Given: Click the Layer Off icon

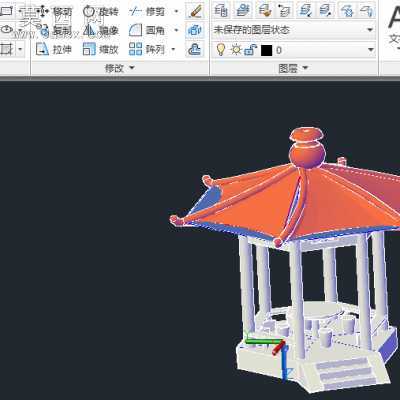Looking at the screenshot, I should [x=367, y=10].
